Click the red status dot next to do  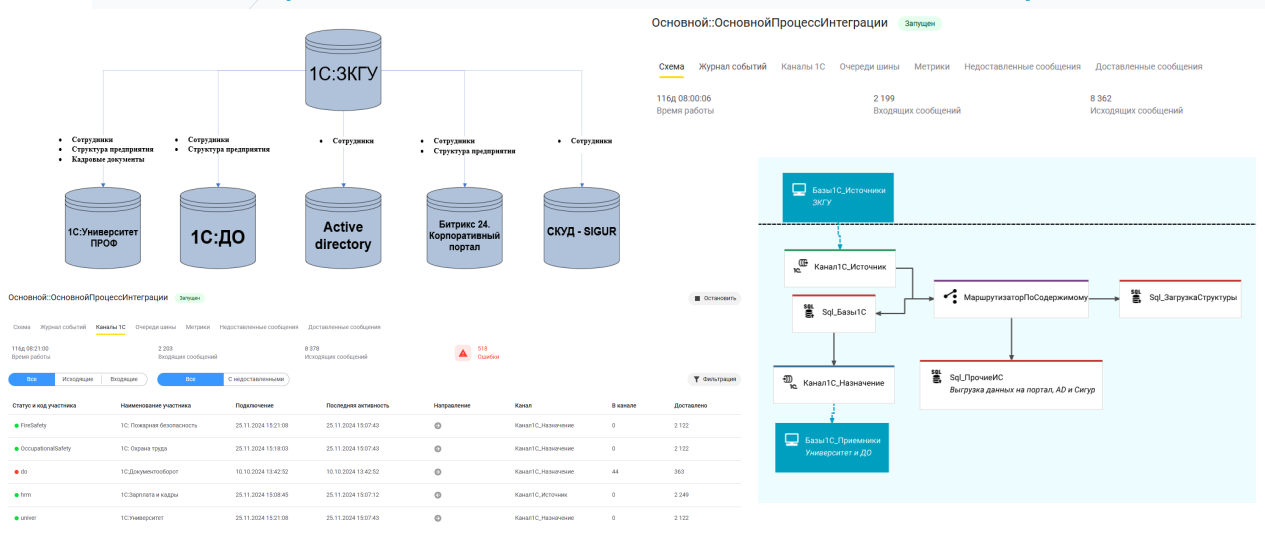pyautogui.click(x=16, y=471)
